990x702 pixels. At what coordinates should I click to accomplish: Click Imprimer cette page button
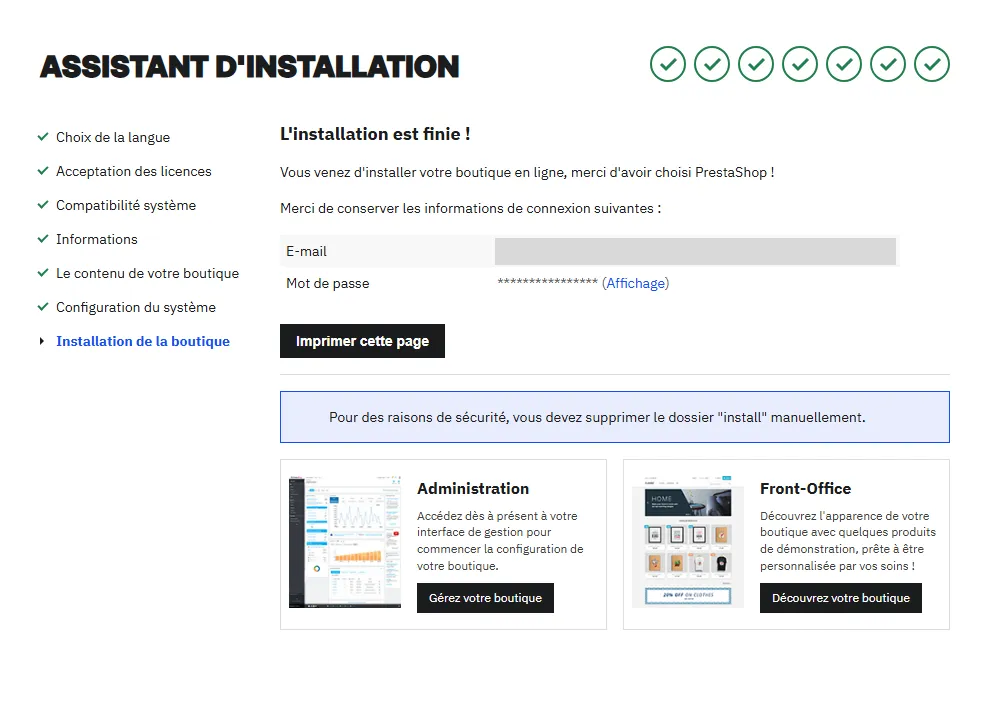coord(362,341)
